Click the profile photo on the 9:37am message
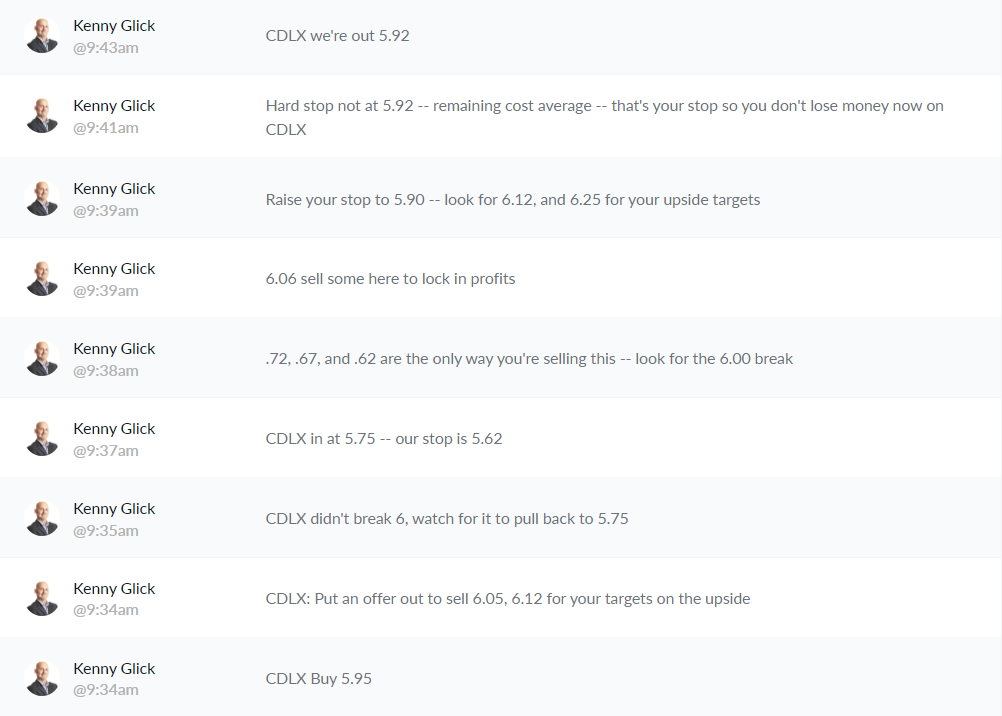1002x716 pixels. [x=42, y=439]
